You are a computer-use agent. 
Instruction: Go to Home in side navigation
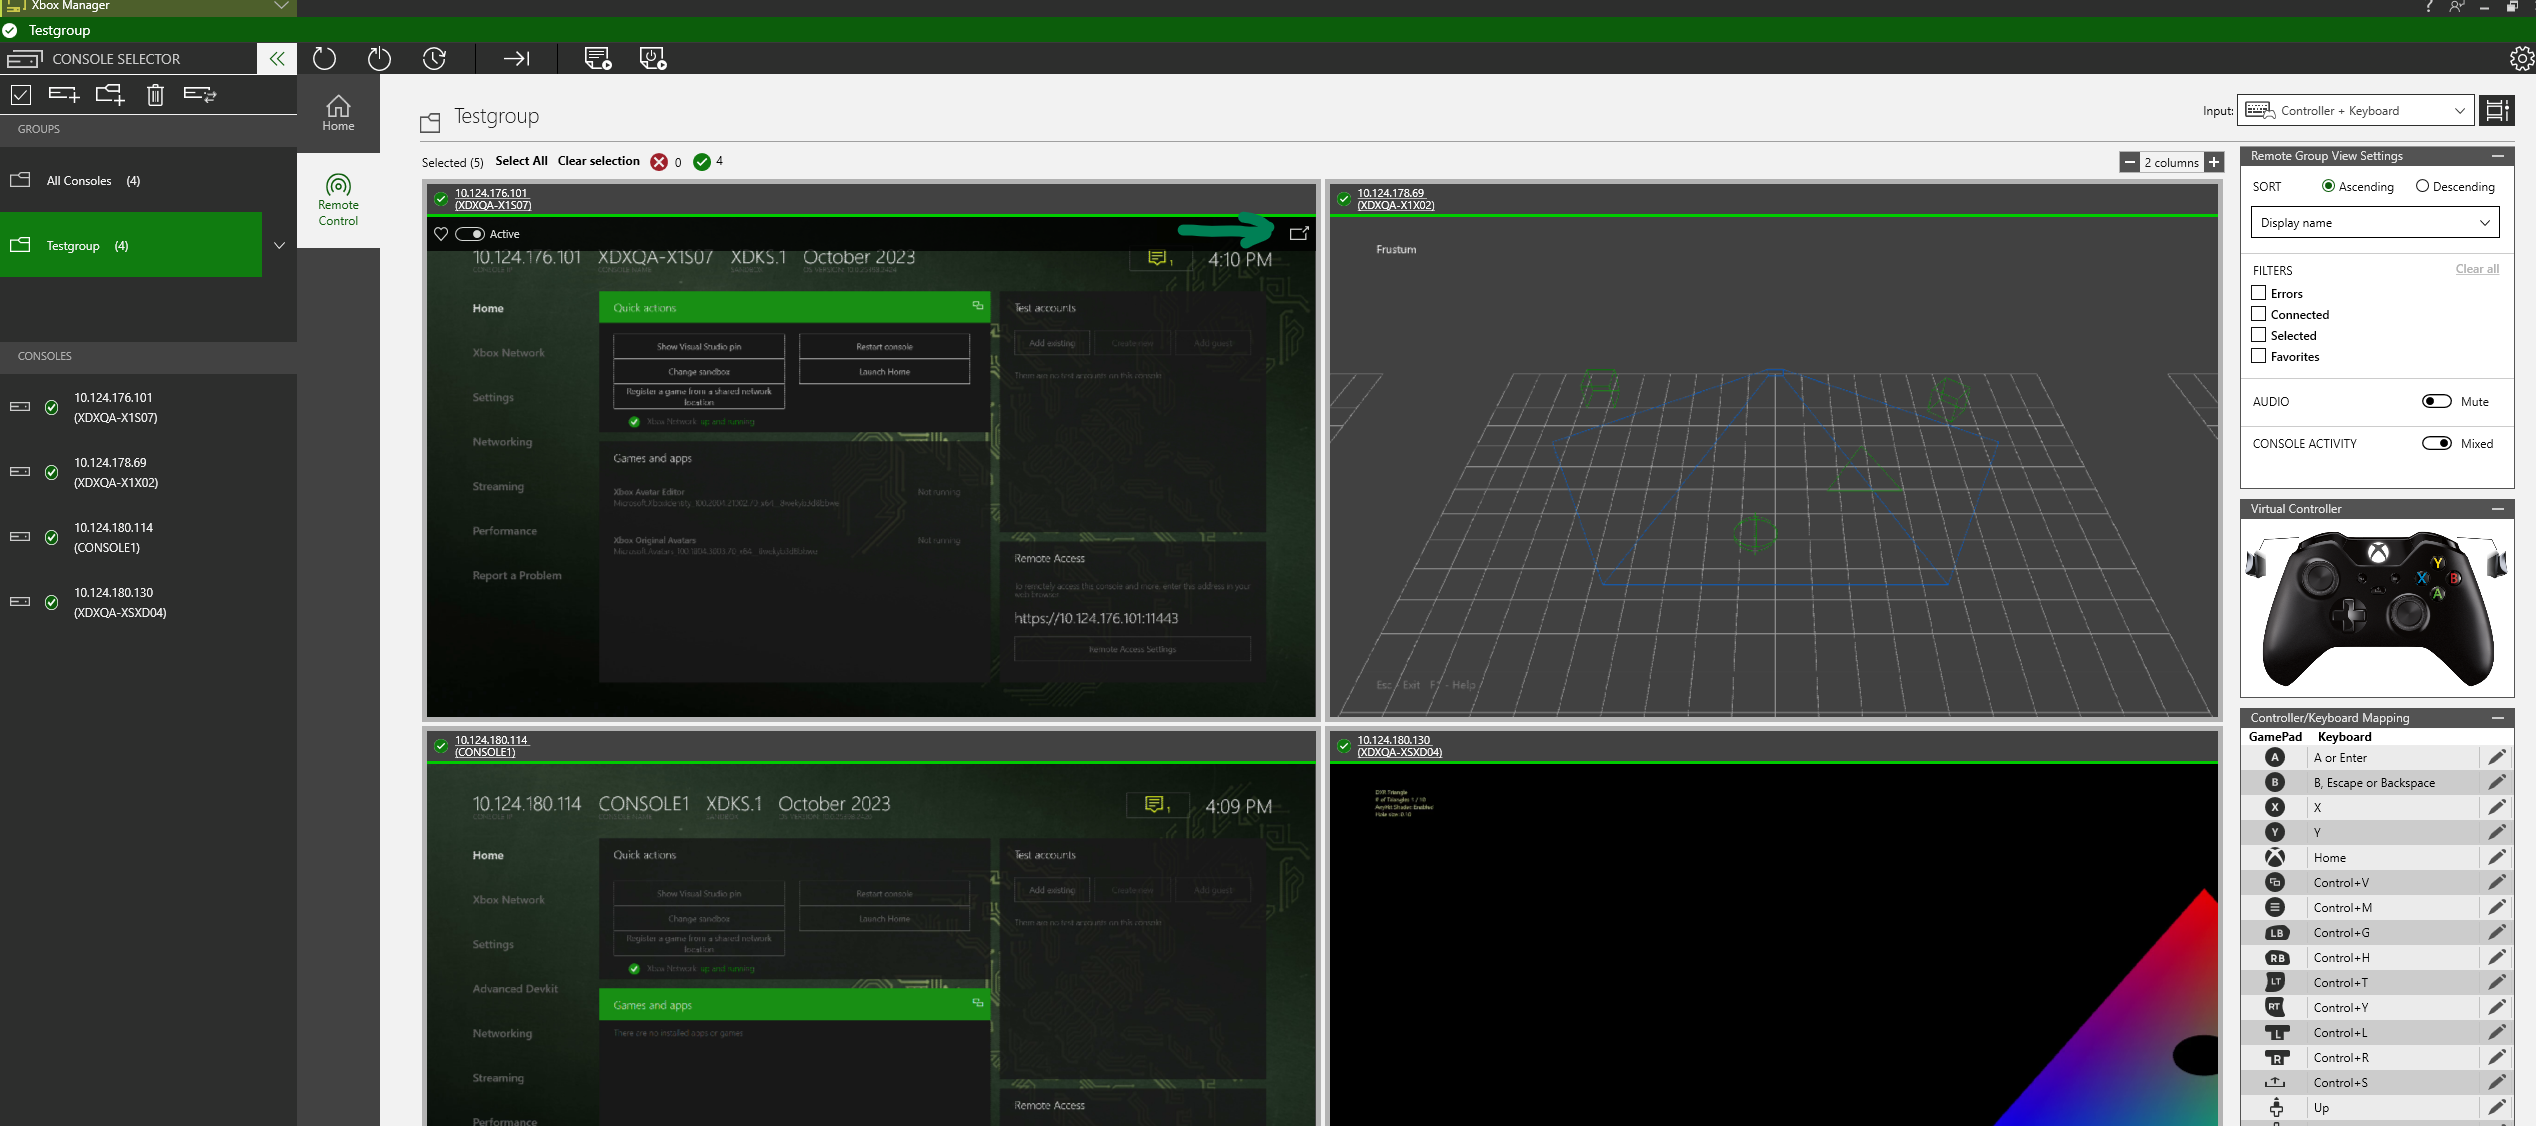tap(338, 113)
